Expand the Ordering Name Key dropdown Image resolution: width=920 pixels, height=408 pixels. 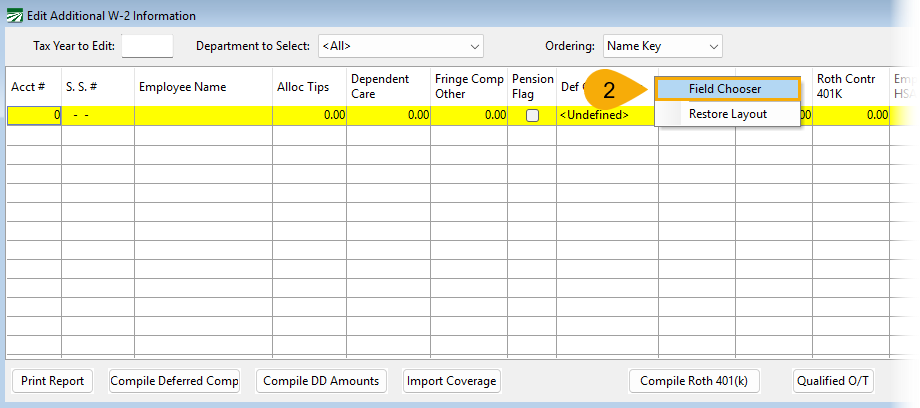point(662,46)
